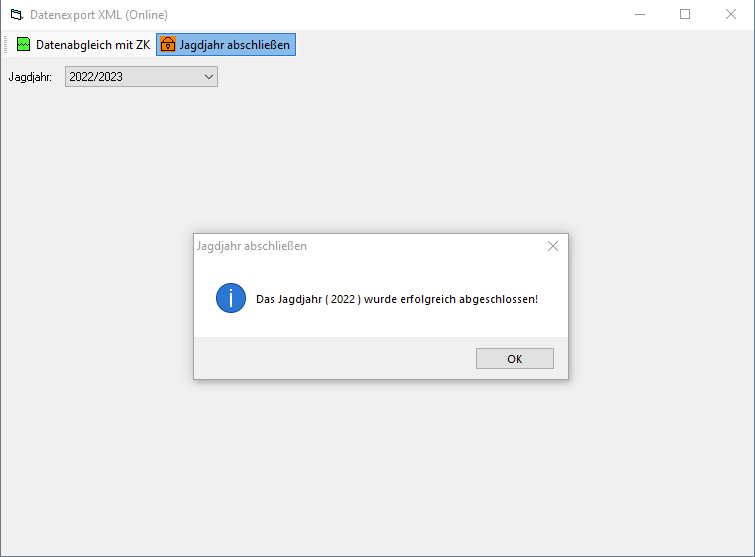Click the gray dialog footer left of OK
The width and height of the screenshot is (755, 557).
330,358
